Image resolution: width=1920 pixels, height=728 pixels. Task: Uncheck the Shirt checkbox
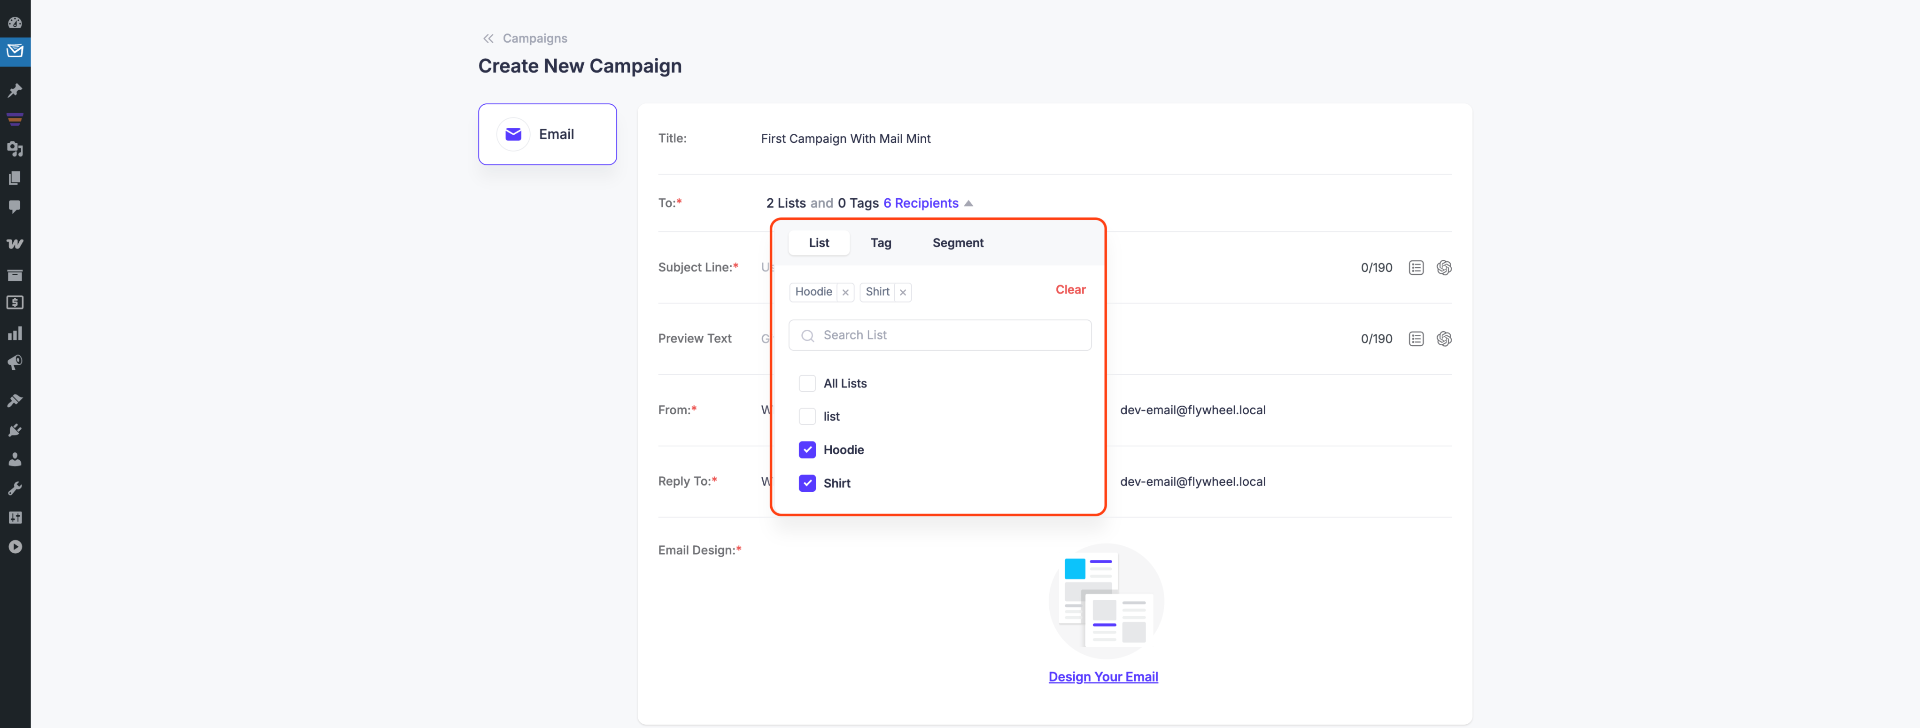pos(808,483)
